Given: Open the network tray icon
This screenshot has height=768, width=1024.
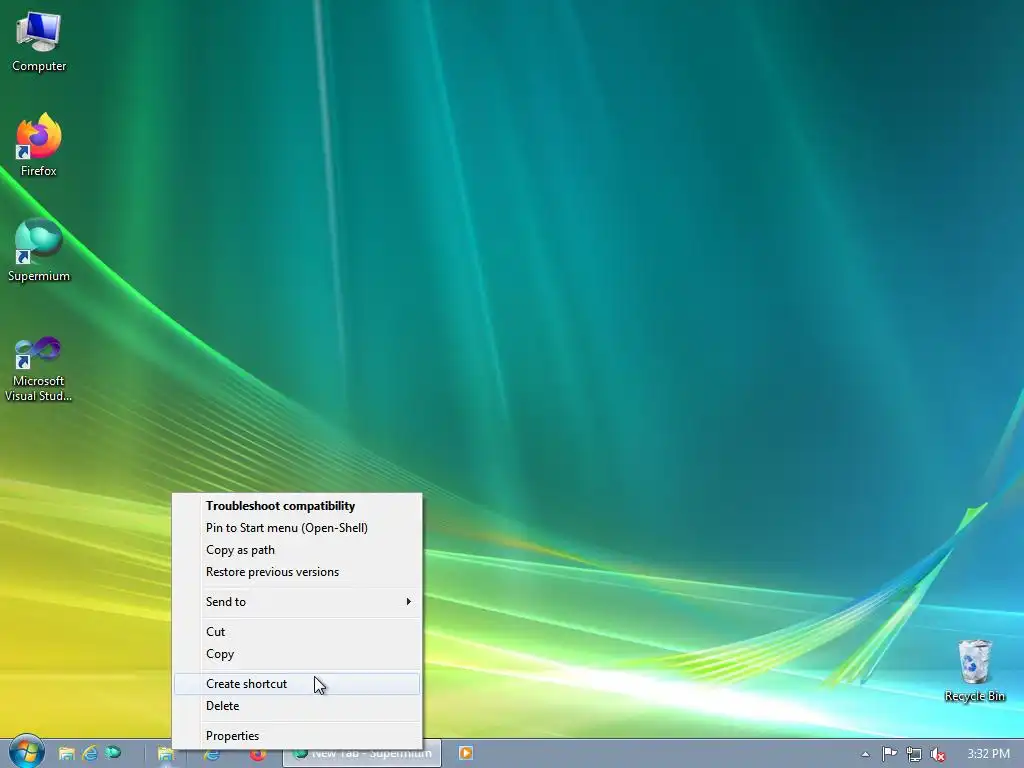Looking at the screenshot, I should tap(913, 754).
